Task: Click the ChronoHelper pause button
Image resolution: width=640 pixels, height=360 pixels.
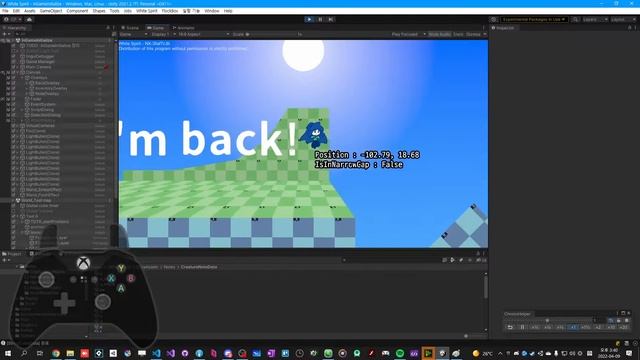Action: click(522, 327)
